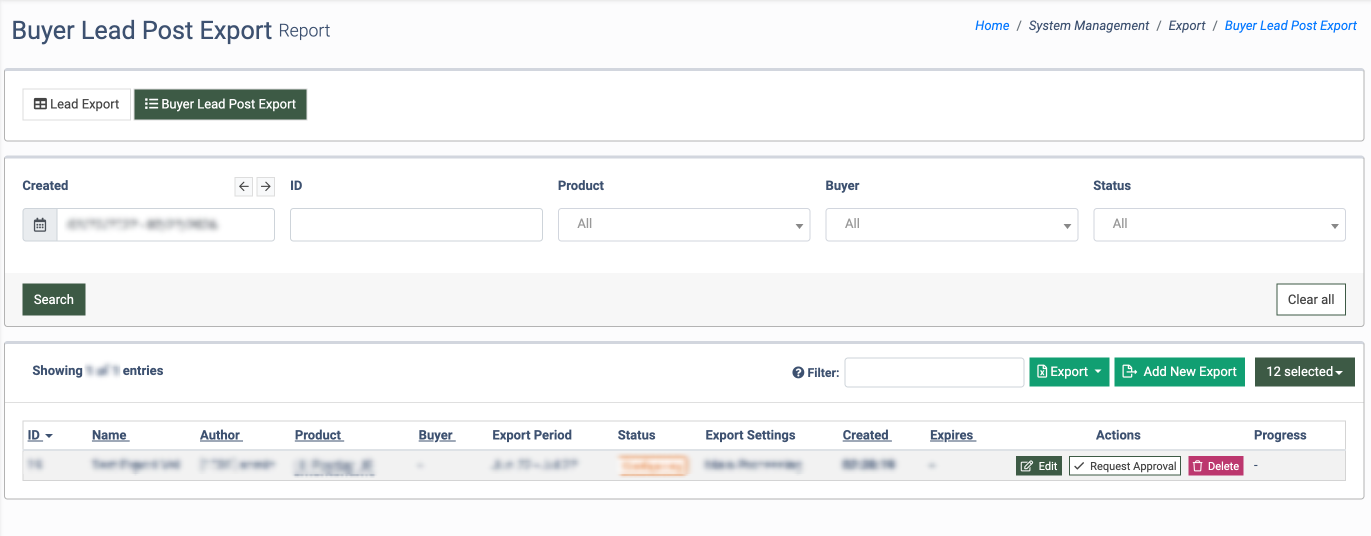Sort table by Buyer column header

[x=436, y=435]
